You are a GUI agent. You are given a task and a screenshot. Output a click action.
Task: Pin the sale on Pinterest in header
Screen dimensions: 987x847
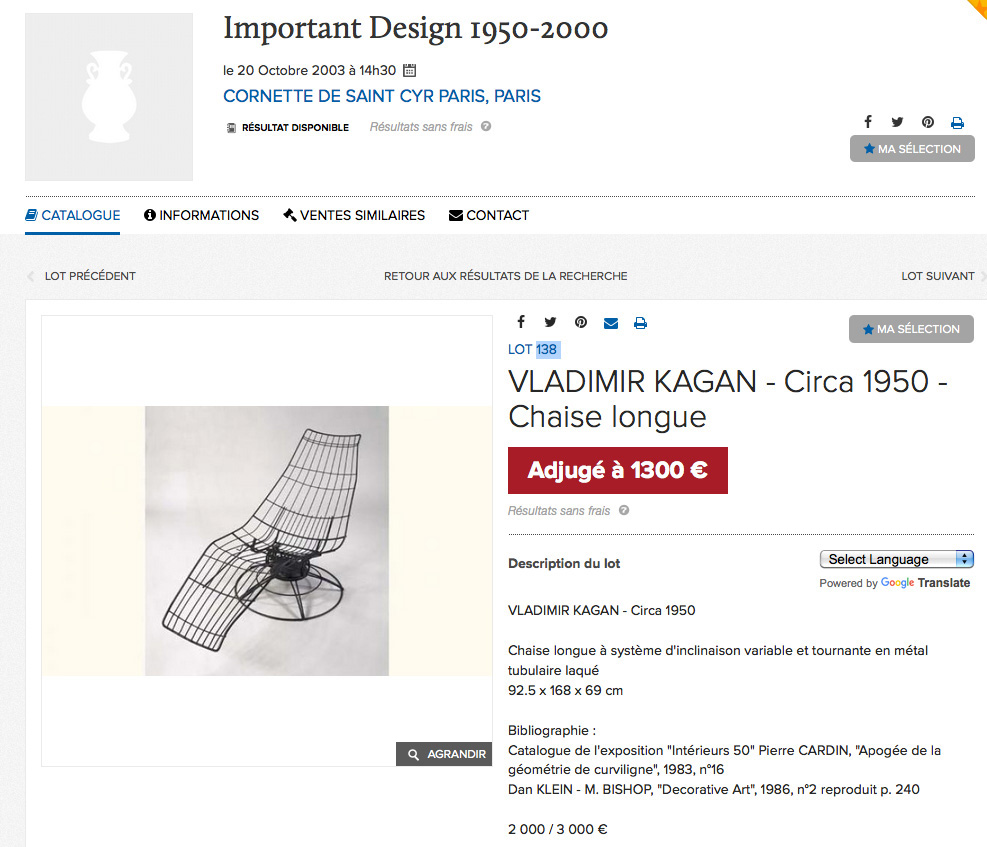[x=928, y=122]
